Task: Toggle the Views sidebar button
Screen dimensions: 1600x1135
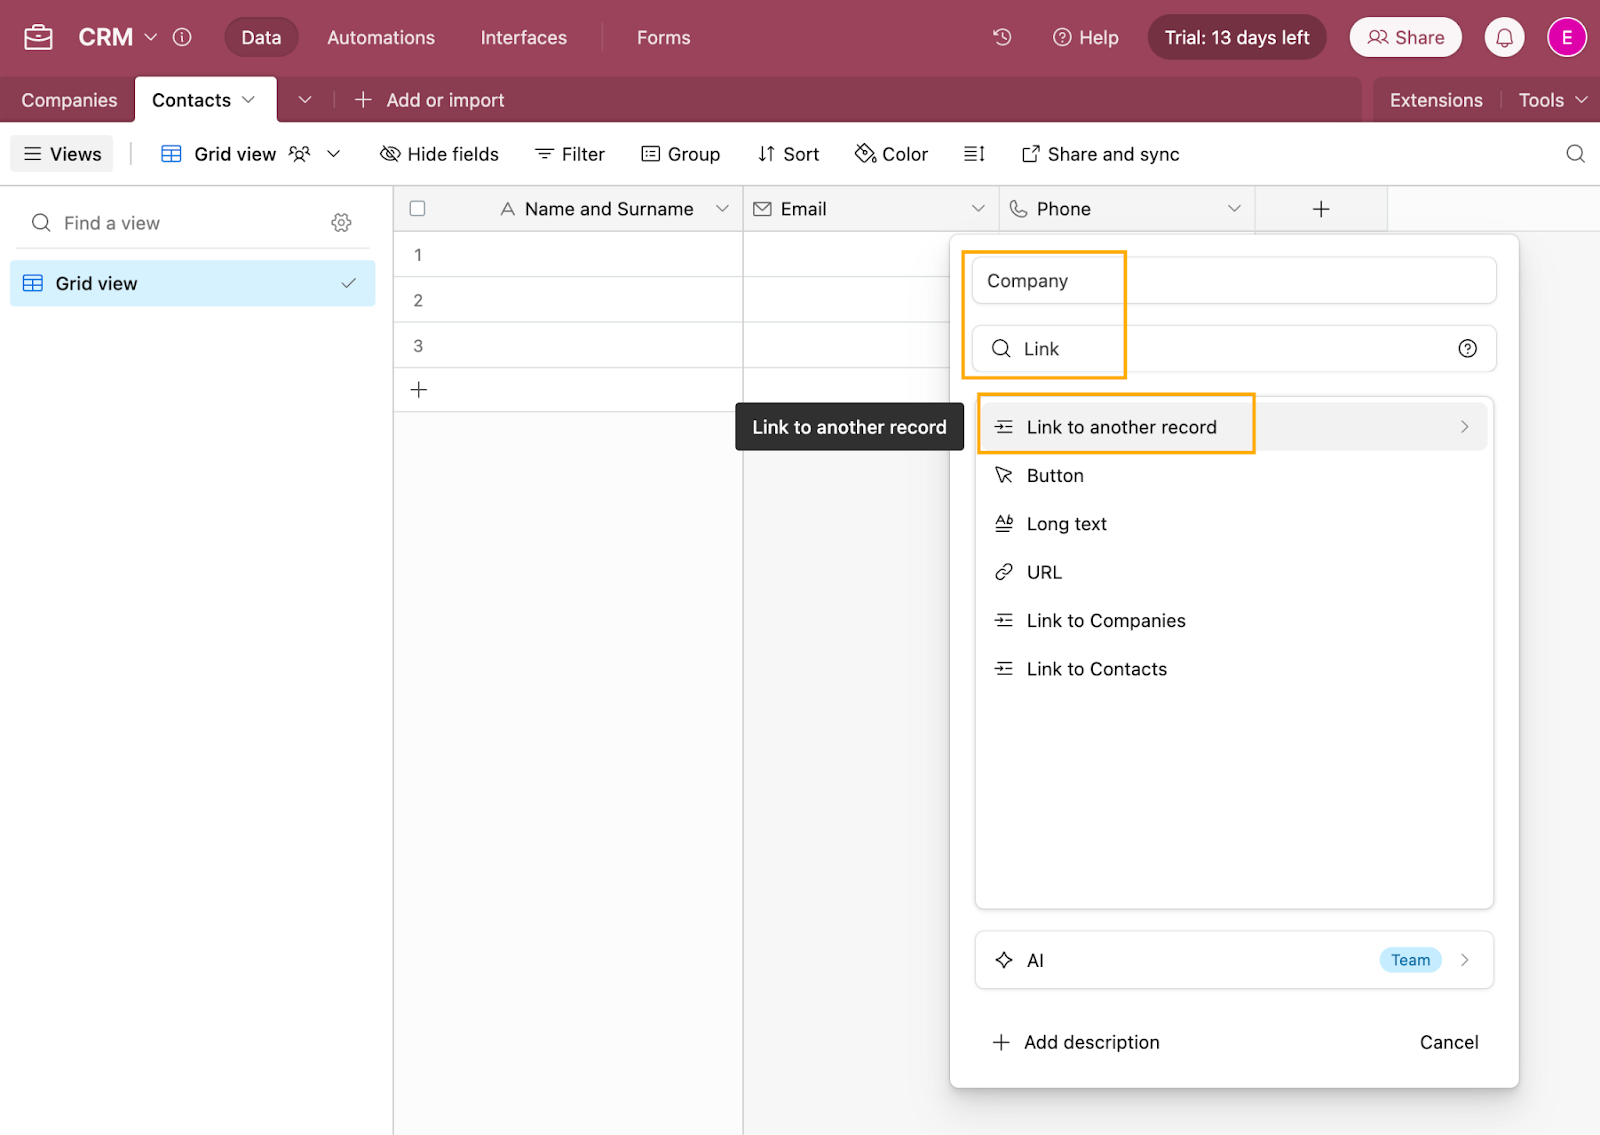Action: 62,154
